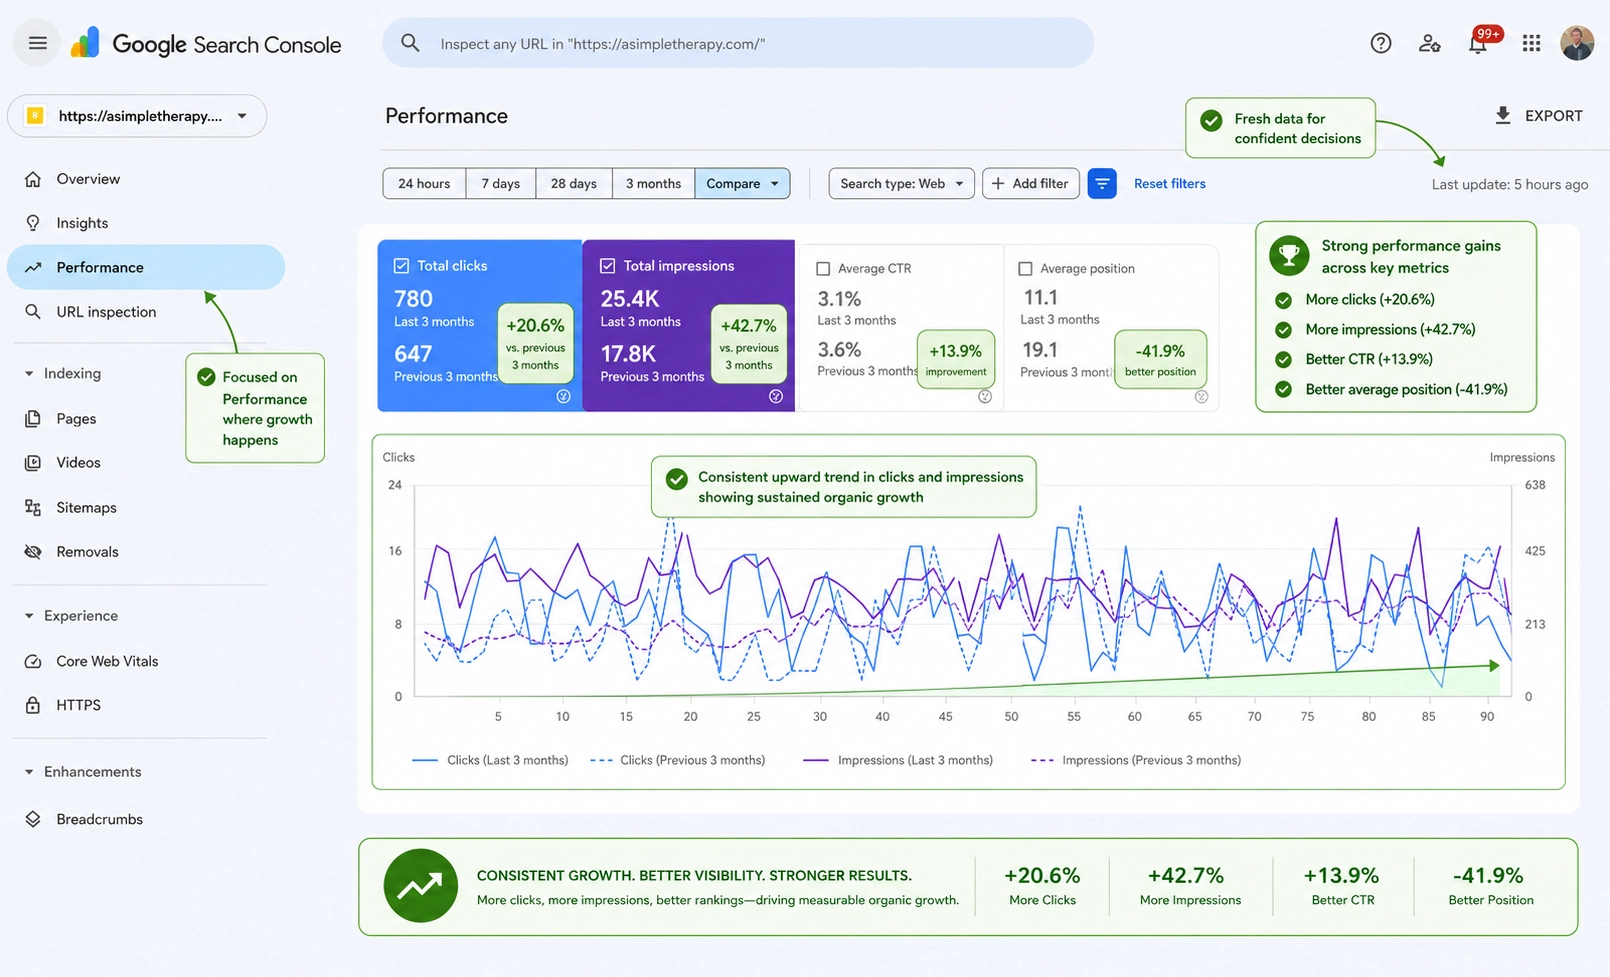Click the Export download icon
Screen dimensions: 1610x977
click(x=1502, y=116)
